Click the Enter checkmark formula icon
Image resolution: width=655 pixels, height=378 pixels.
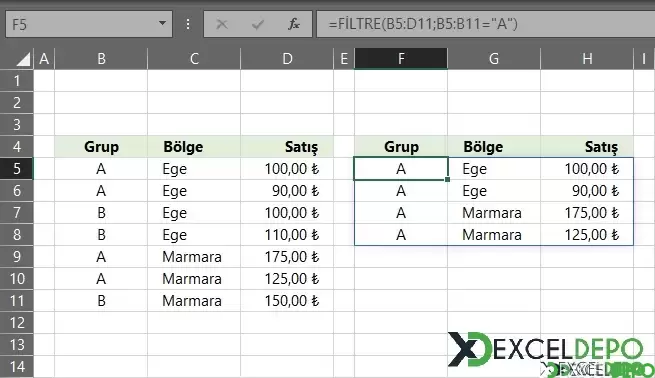click(258, 24)
